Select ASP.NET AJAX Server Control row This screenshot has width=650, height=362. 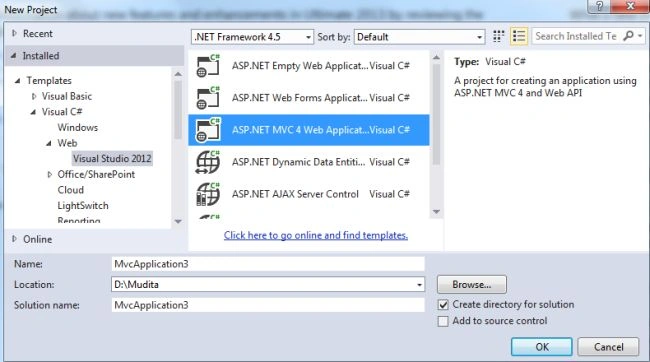point(309,194)
